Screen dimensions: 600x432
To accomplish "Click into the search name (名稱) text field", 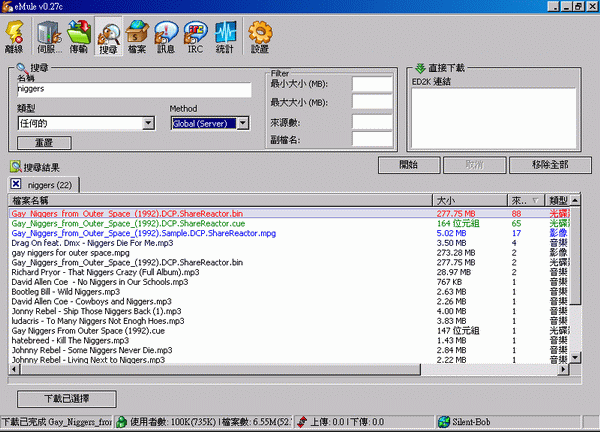I will click(134, 90).
